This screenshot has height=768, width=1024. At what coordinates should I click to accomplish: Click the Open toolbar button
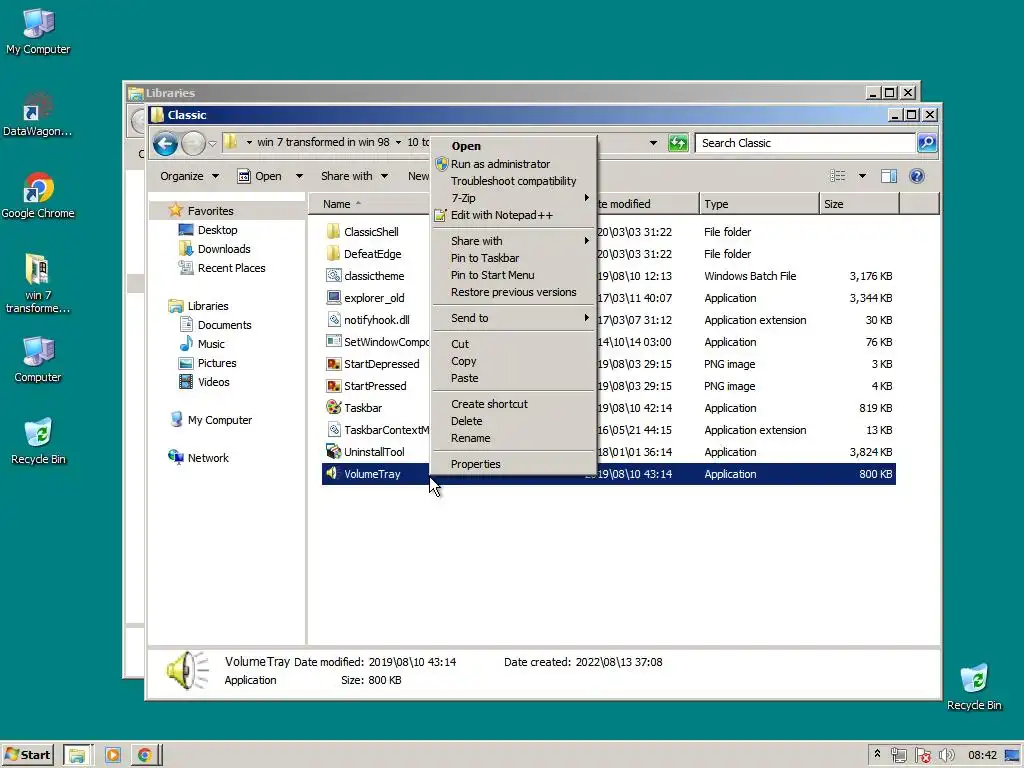click(x=260, y=176)
